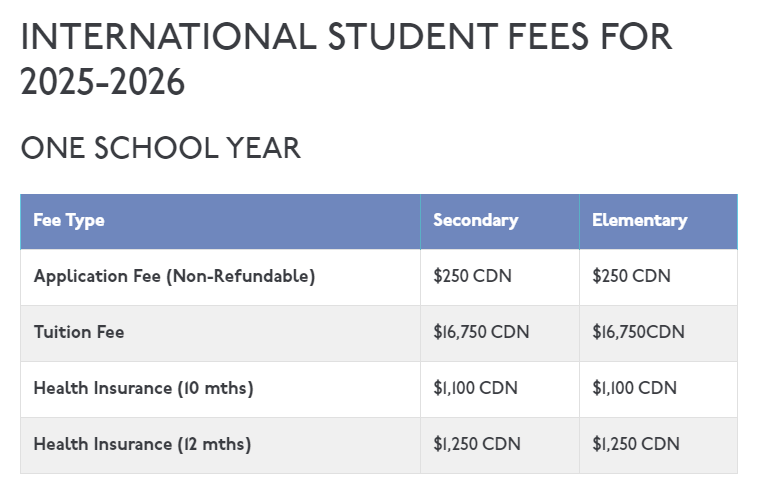Click Elementary application fee $250 CDN

[x=631, y=277]
